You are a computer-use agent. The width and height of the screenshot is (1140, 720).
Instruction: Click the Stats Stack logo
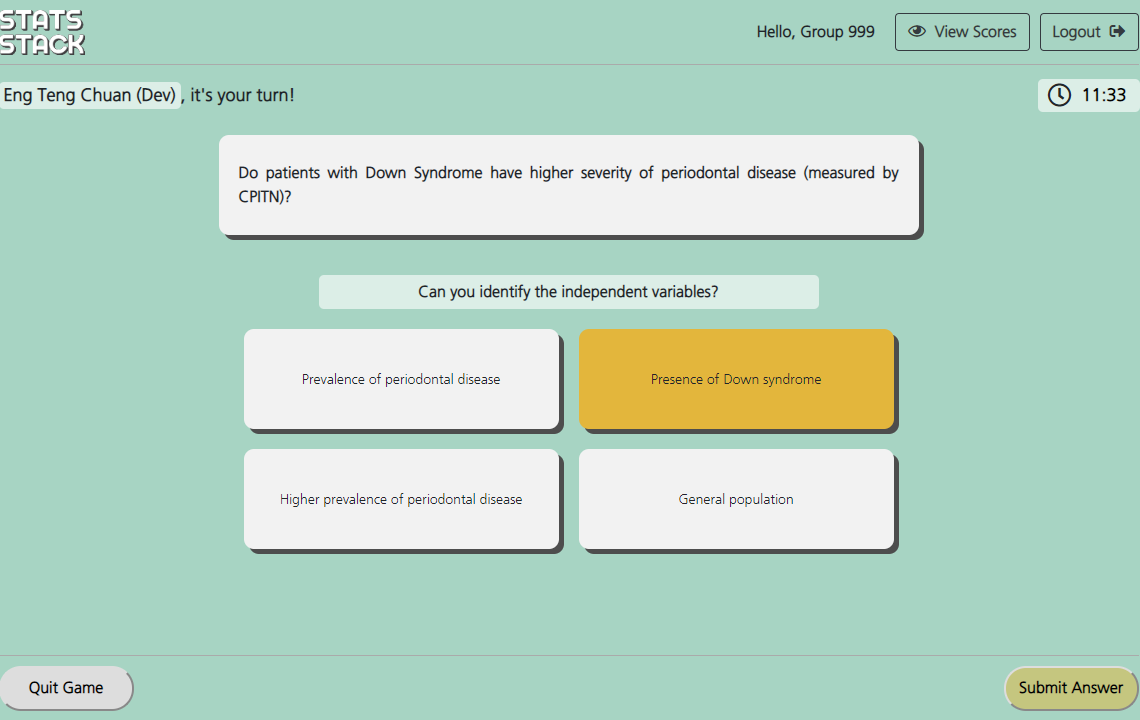click(42, 32)
